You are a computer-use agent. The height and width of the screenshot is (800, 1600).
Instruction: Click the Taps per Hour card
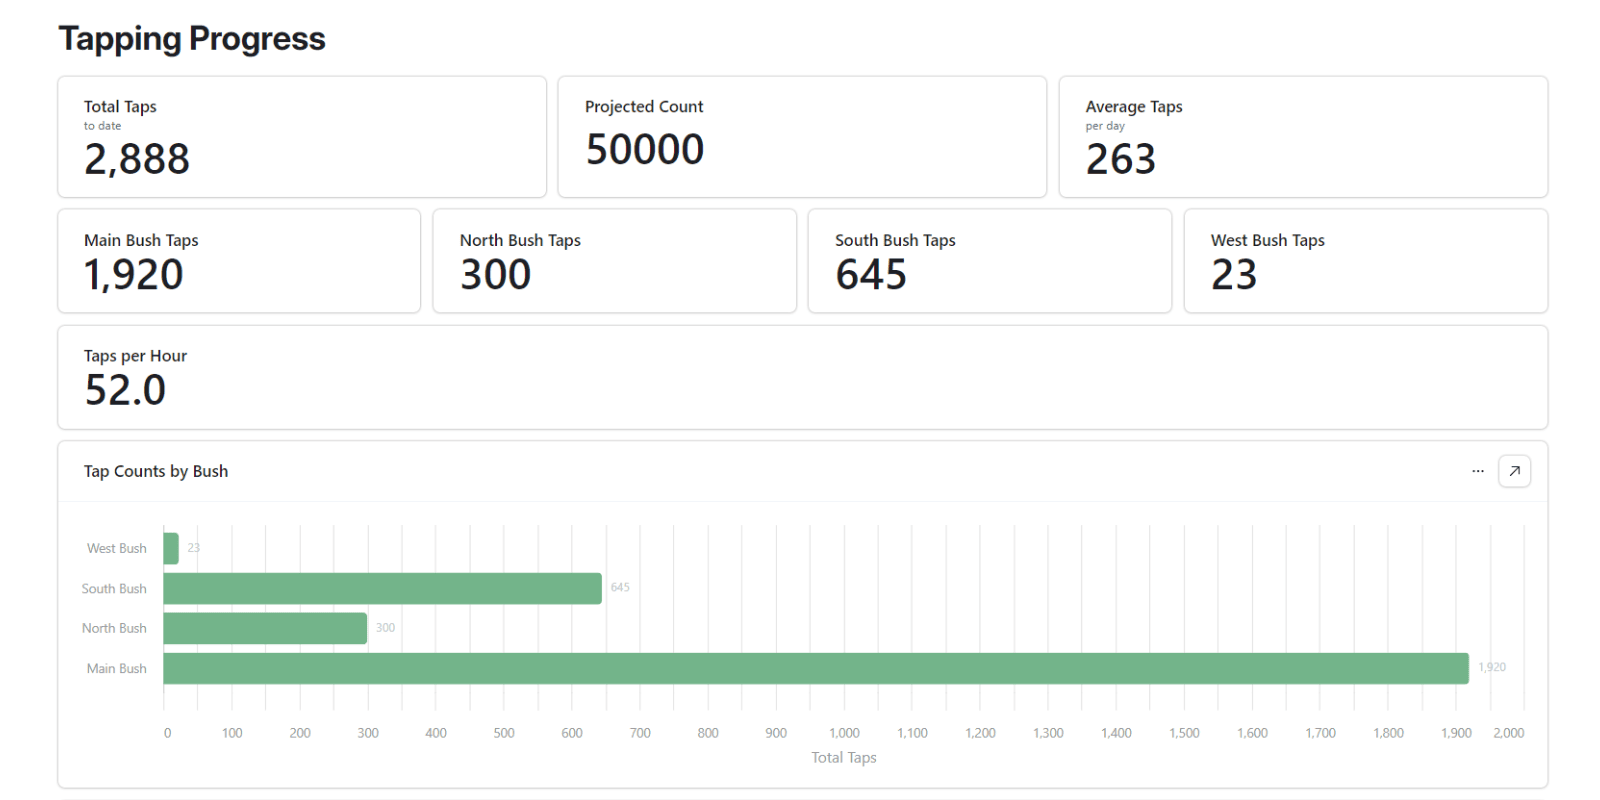point(801,377)
